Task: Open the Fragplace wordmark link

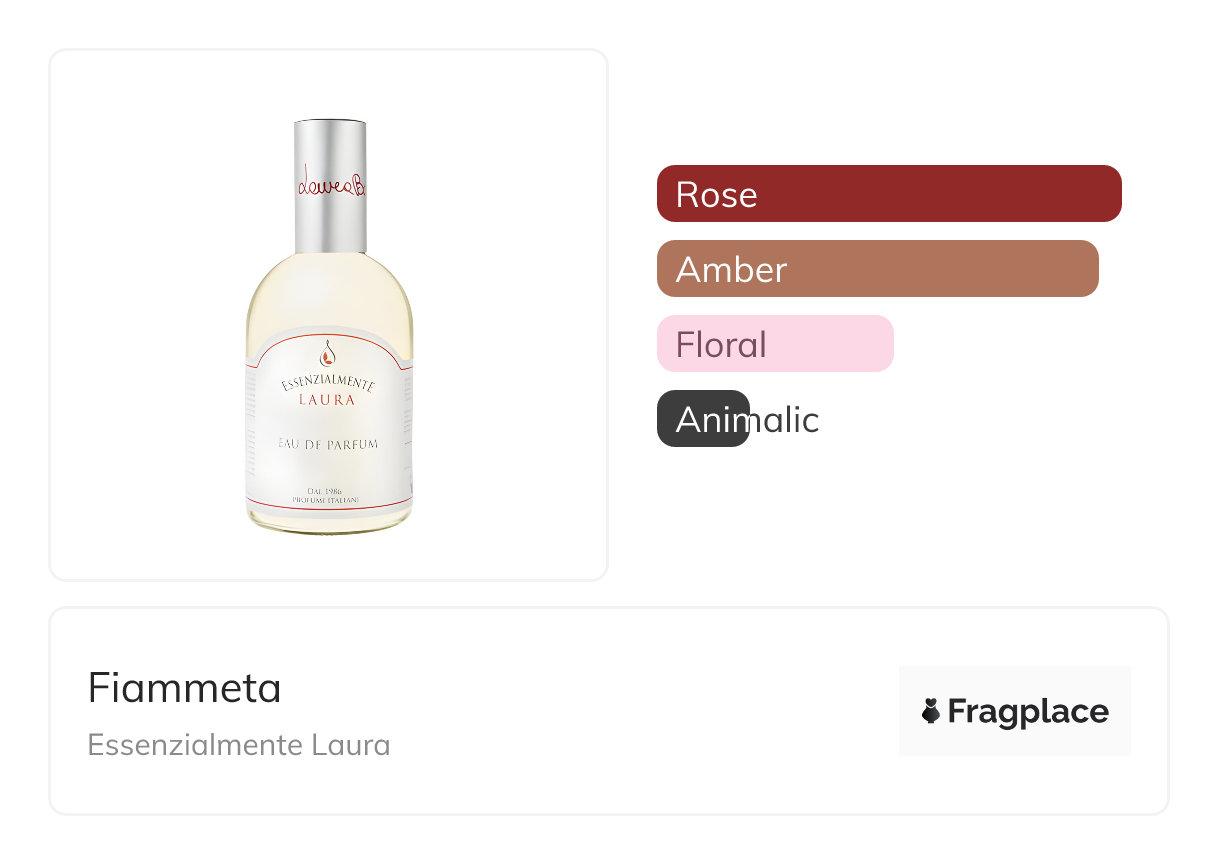Action: (1027, 711)
